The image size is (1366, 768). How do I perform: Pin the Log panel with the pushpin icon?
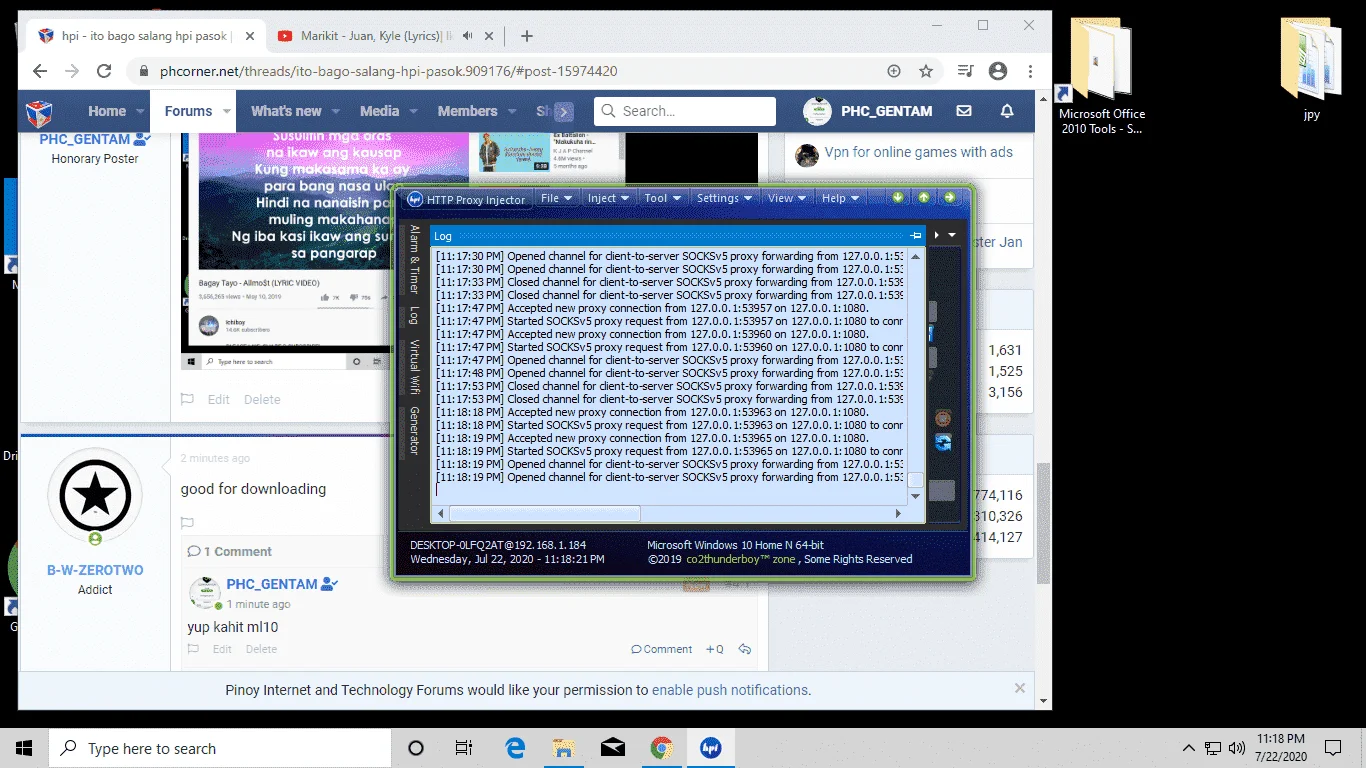click(915, 236)
